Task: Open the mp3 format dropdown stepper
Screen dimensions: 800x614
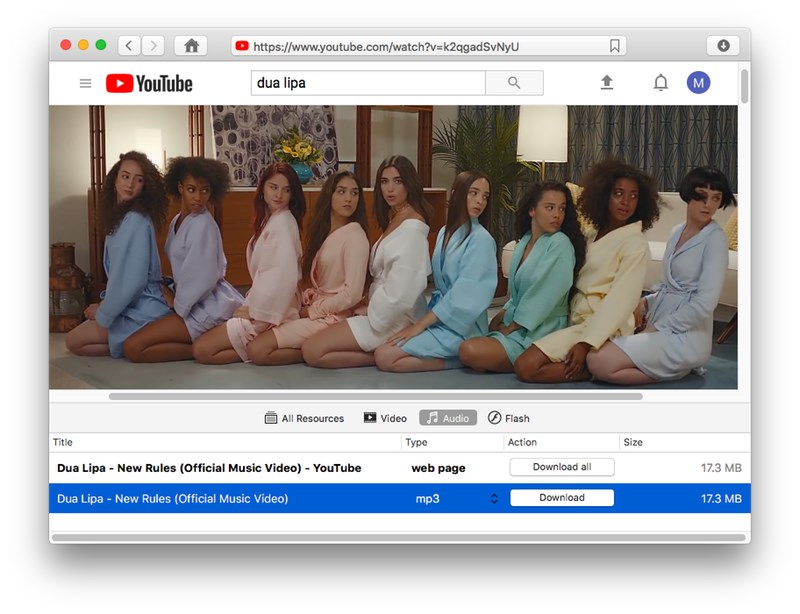Action: coord(494,498)
